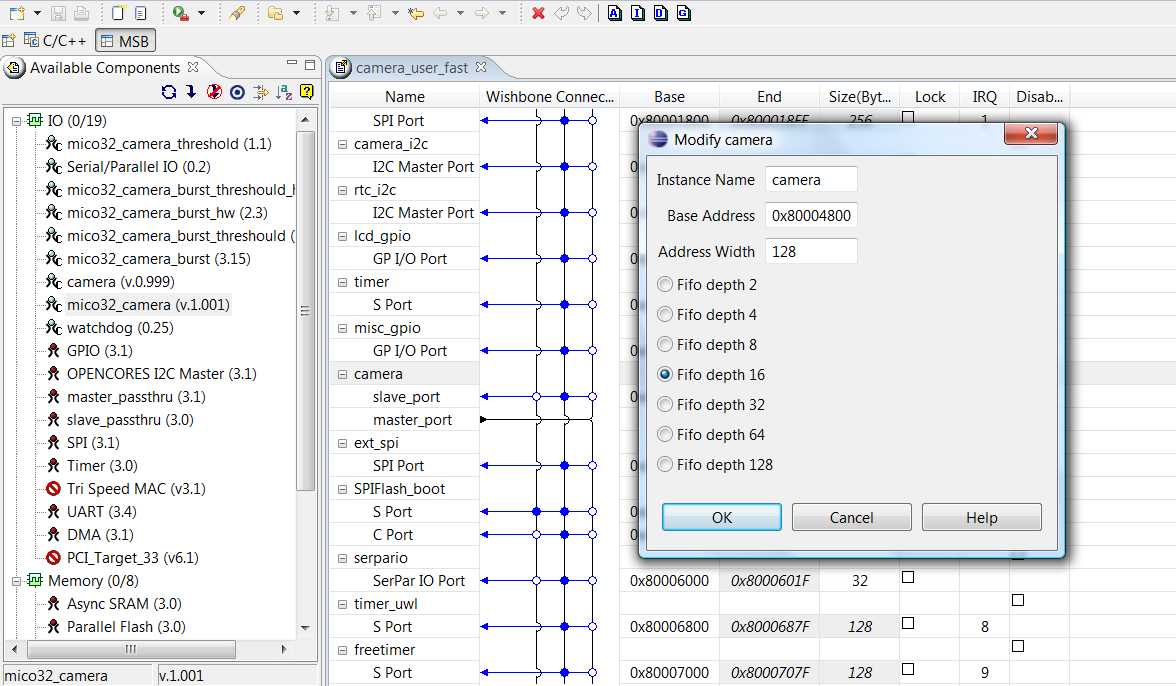1176x686 pixels.
Task: Select the Available Components view tab
Action: click(104, 67)
